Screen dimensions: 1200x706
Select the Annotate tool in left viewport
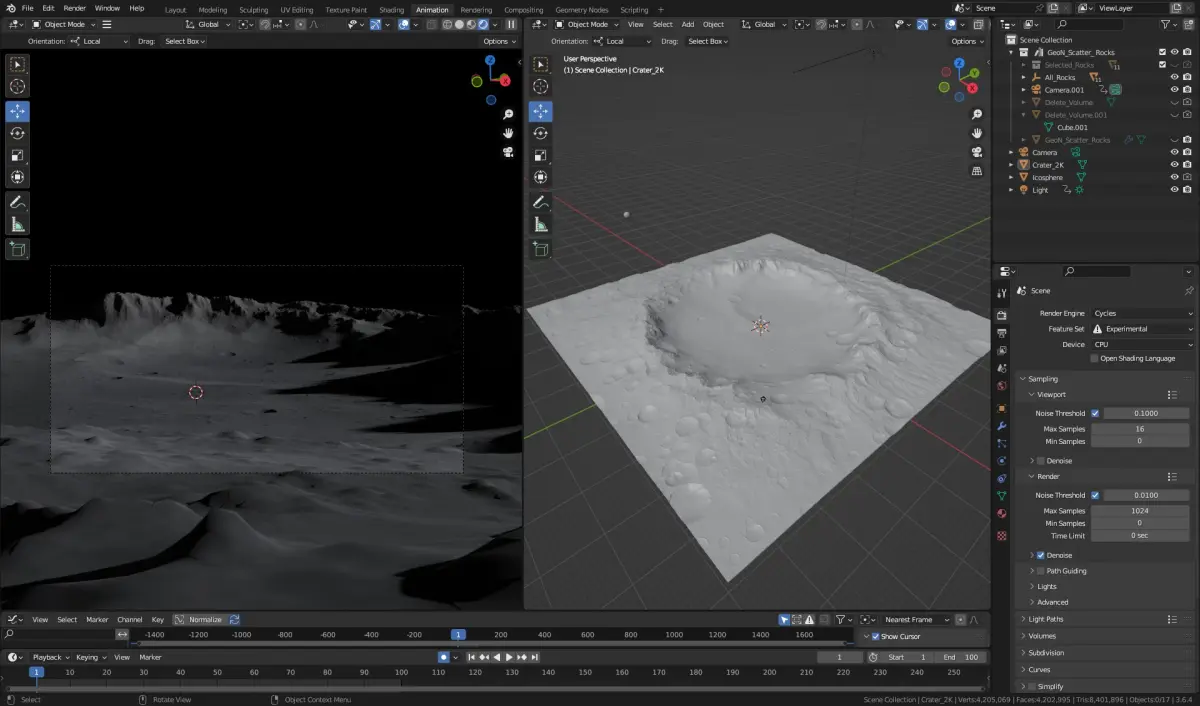[x=18, y=202]
